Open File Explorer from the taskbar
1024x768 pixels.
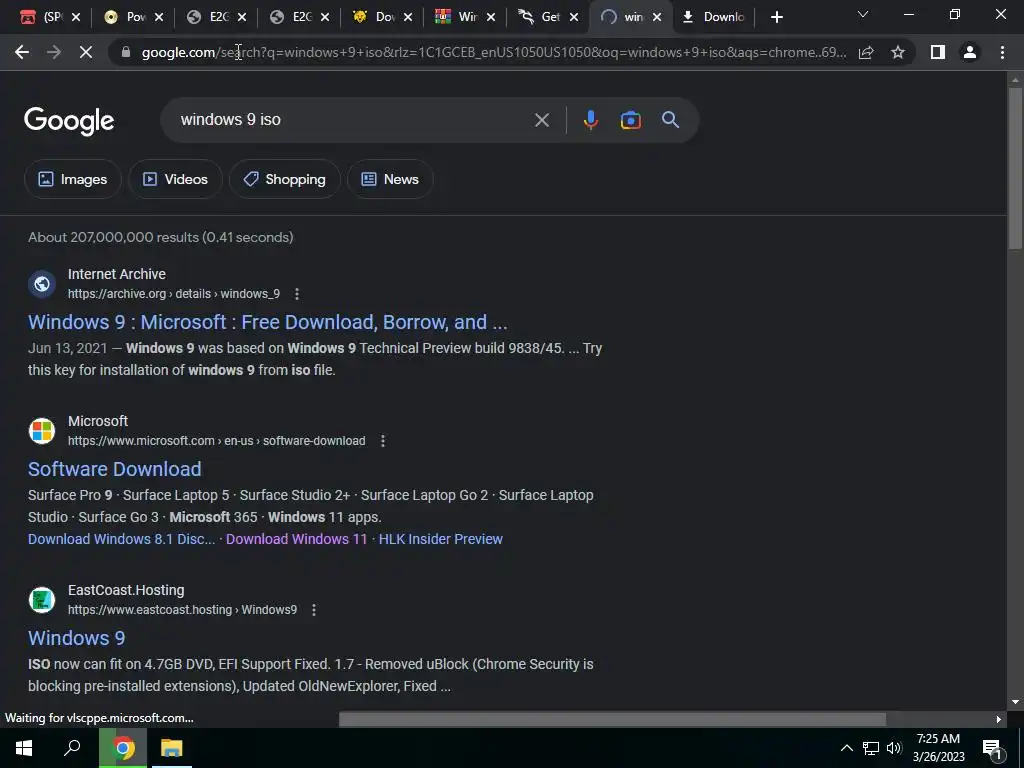(x=172, y=748)
